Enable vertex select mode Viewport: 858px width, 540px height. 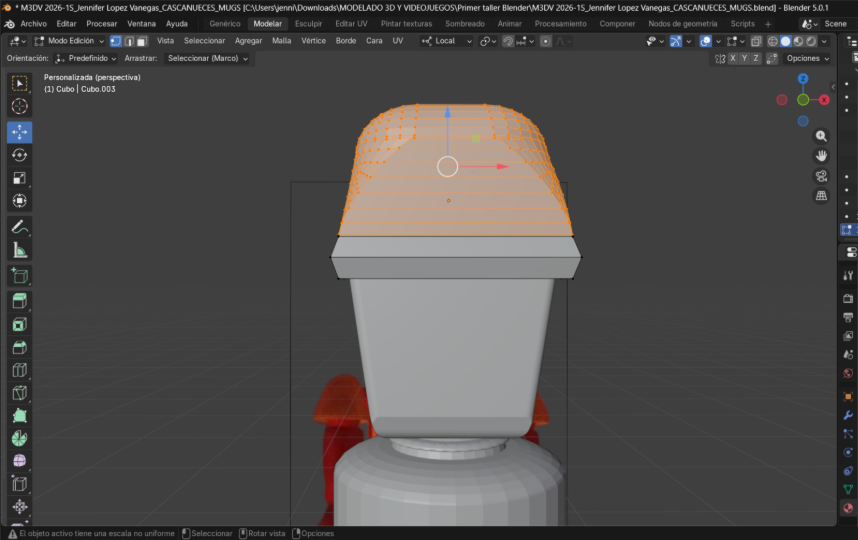115,41
